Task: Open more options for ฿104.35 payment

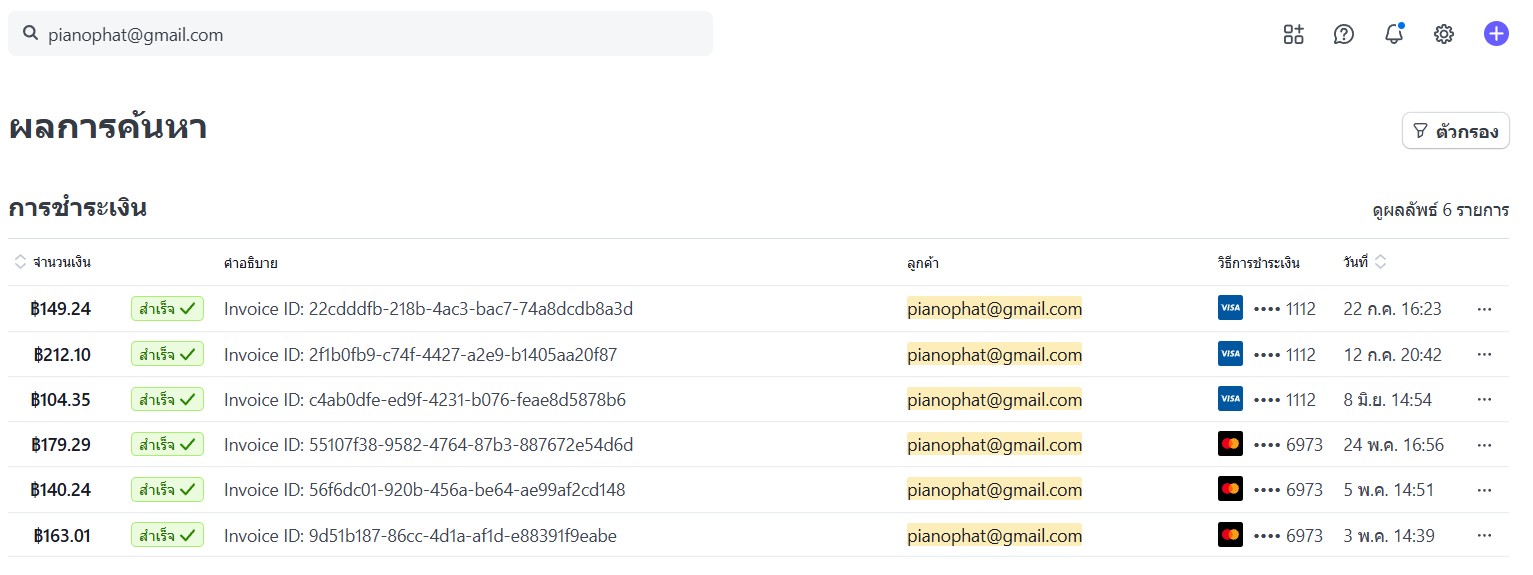Action: pyautogui.click(x=1484, y=400)
